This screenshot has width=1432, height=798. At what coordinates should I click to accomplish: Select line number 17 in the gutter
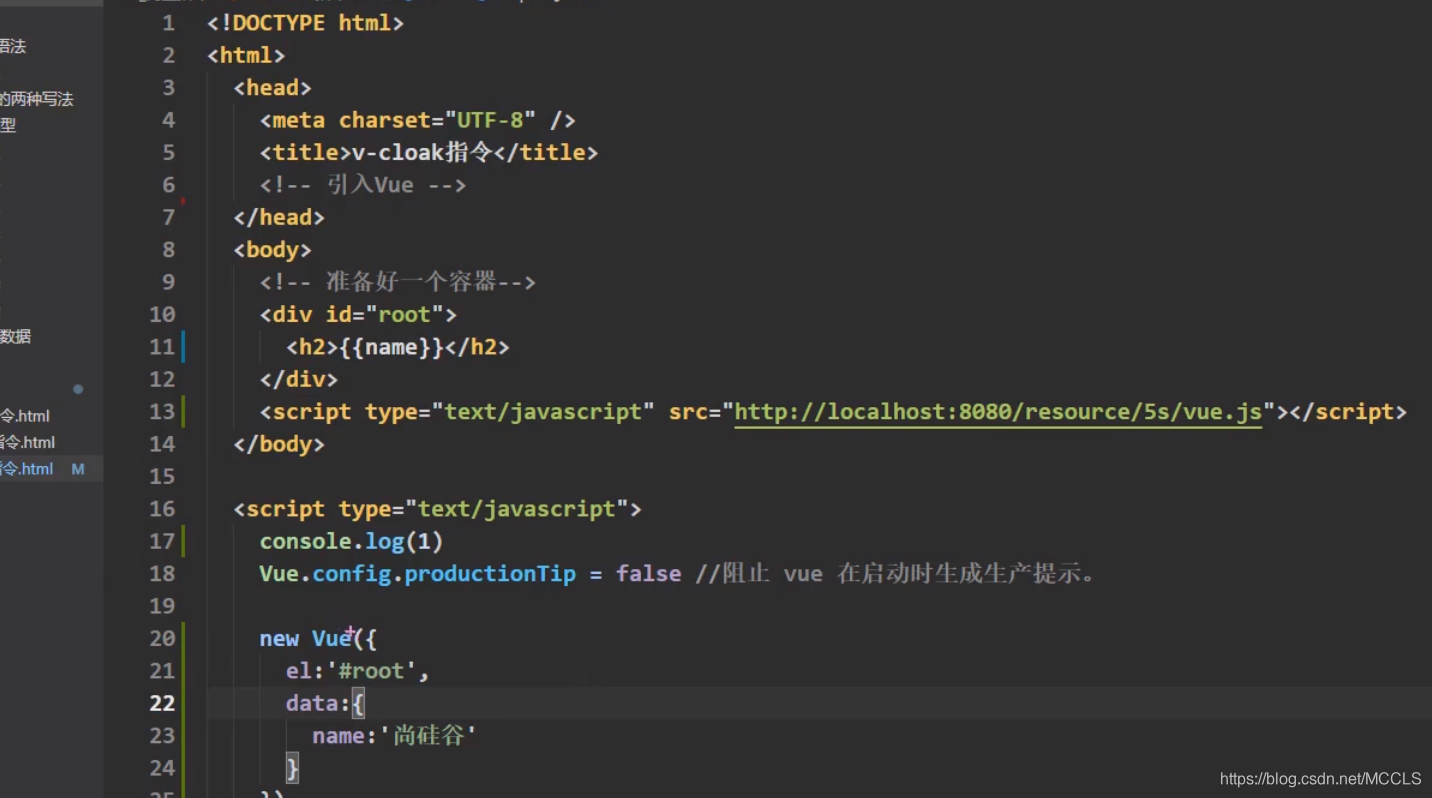click(x=162, y=541)
